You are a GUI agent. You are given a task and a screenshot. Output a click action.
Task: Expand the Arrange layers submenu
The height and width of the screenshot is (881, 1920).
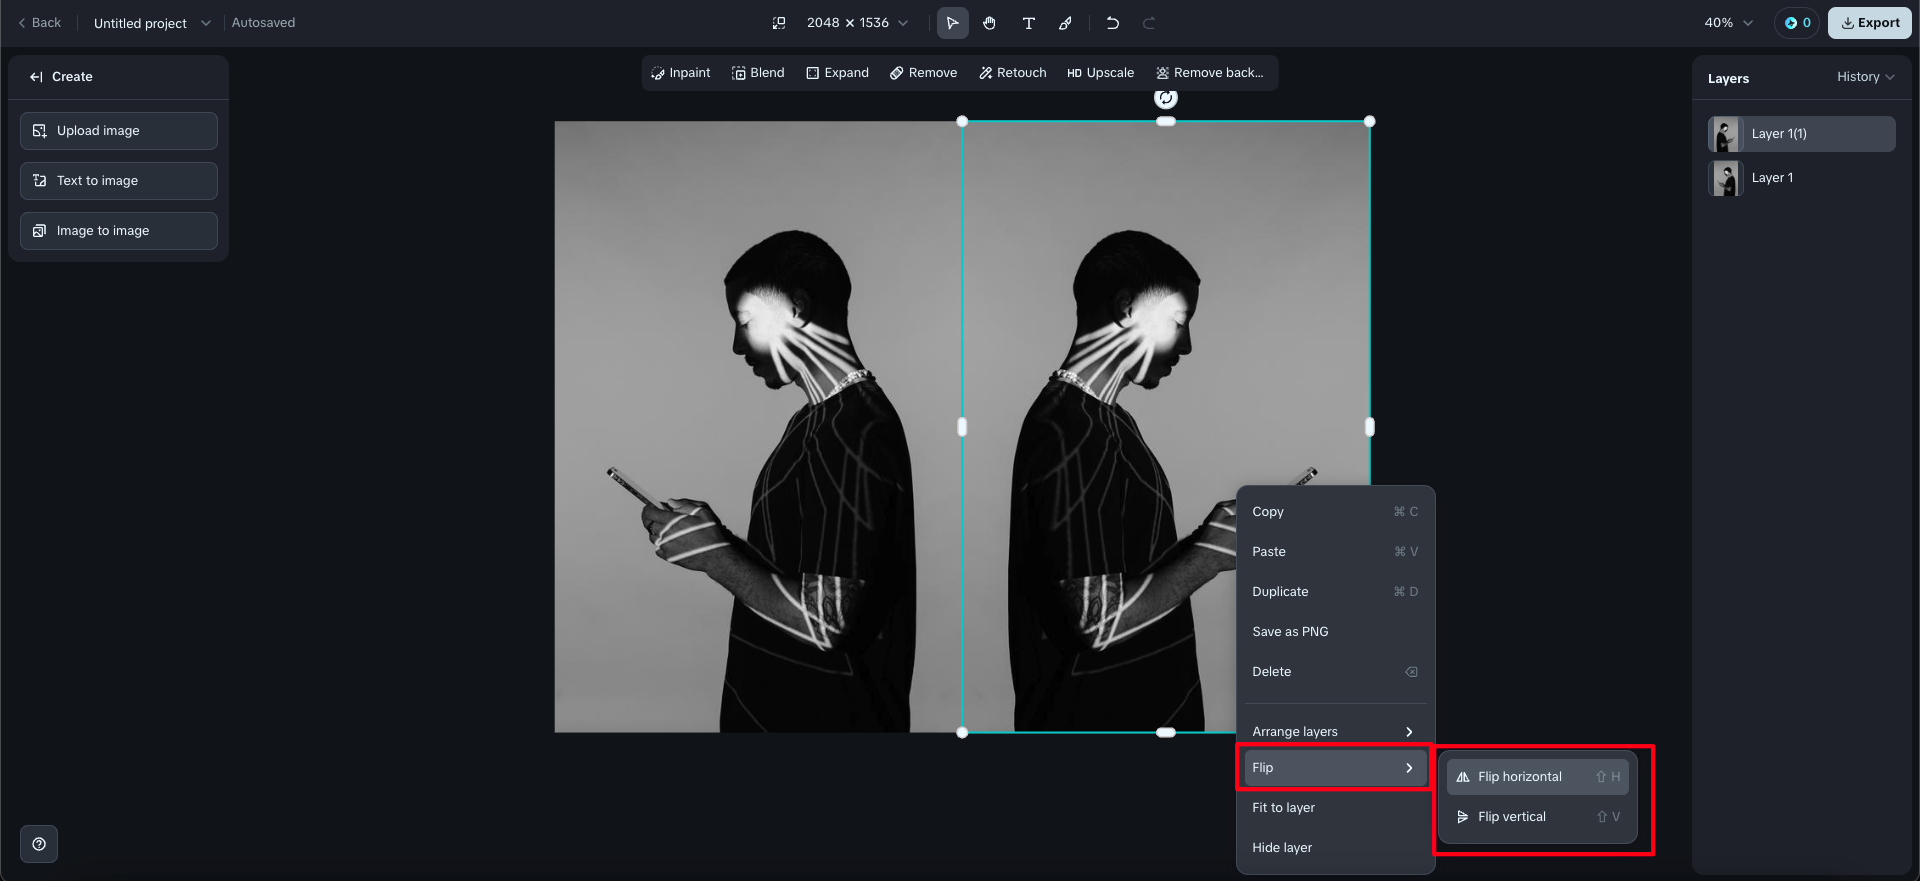pyautogui.click(x=1332, y=732)
